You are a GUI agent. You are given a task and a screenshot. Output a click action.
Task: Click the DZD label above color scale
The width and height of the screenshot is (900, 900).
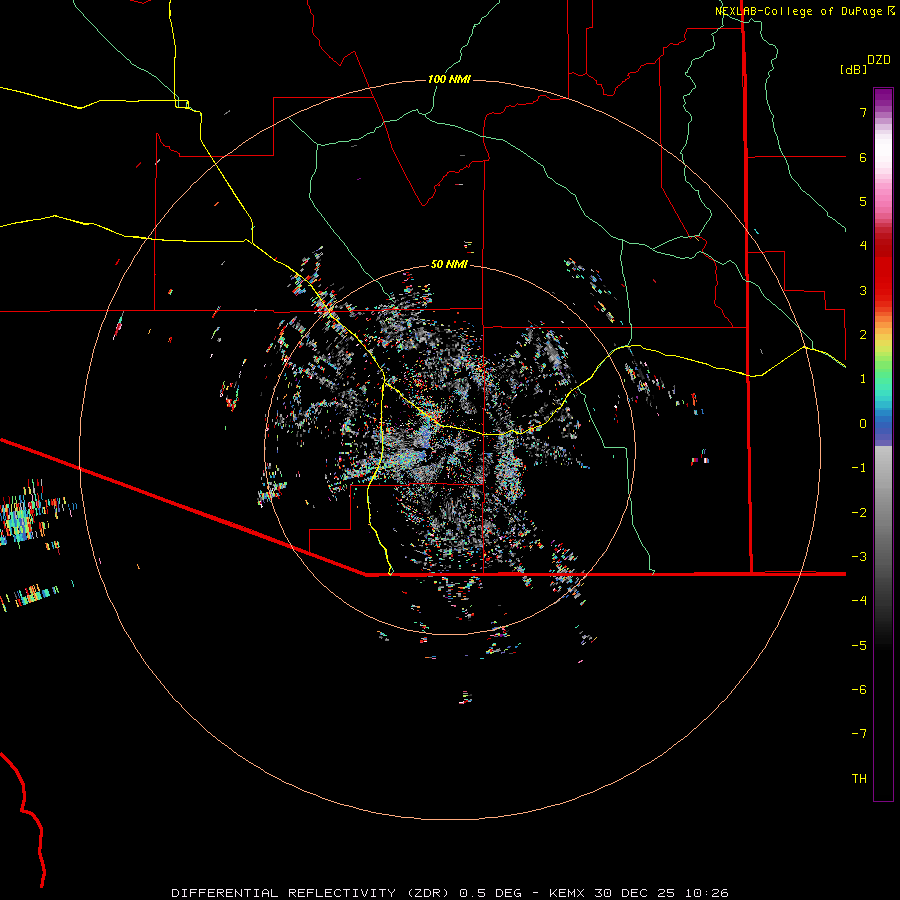[878, 60]
